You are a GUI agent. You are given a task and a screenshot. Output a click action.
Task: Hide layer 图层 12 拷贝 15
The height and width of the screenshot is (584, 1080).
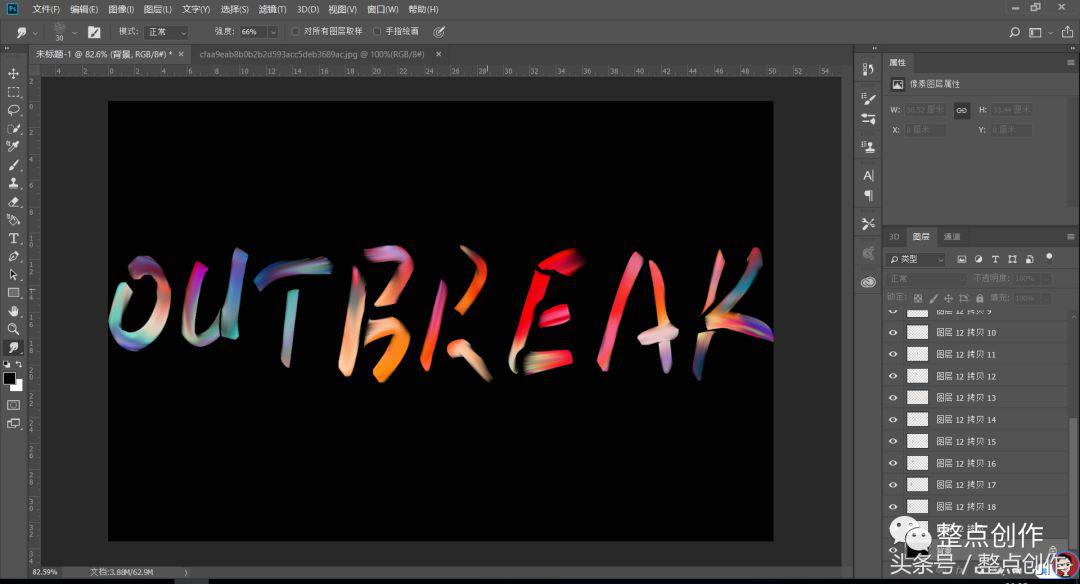point(893,441)
